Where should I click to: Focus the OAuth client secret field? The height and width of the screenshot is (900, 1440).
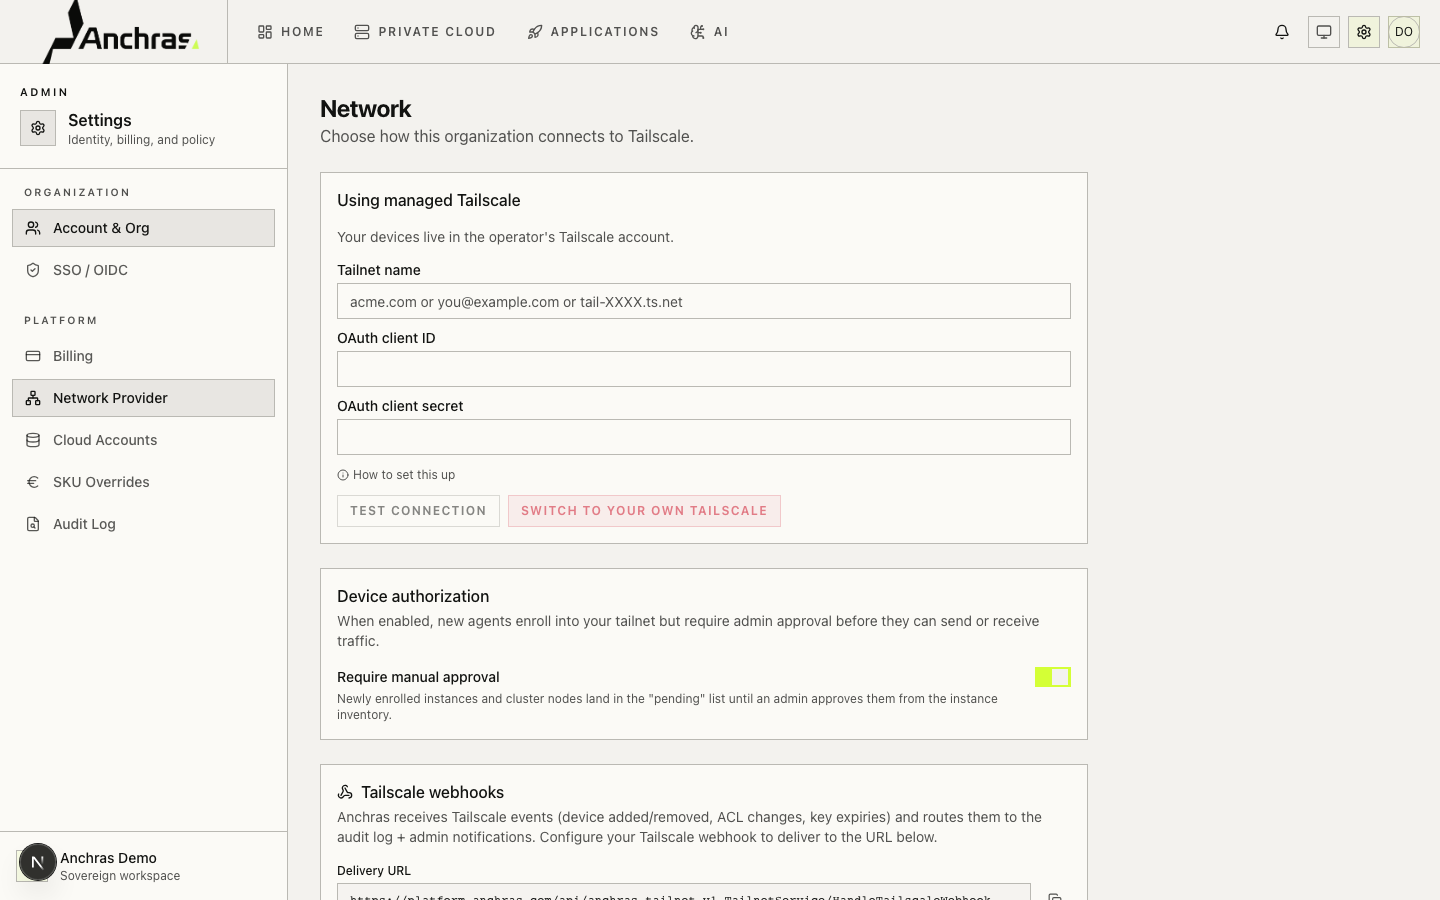point(704,437)
